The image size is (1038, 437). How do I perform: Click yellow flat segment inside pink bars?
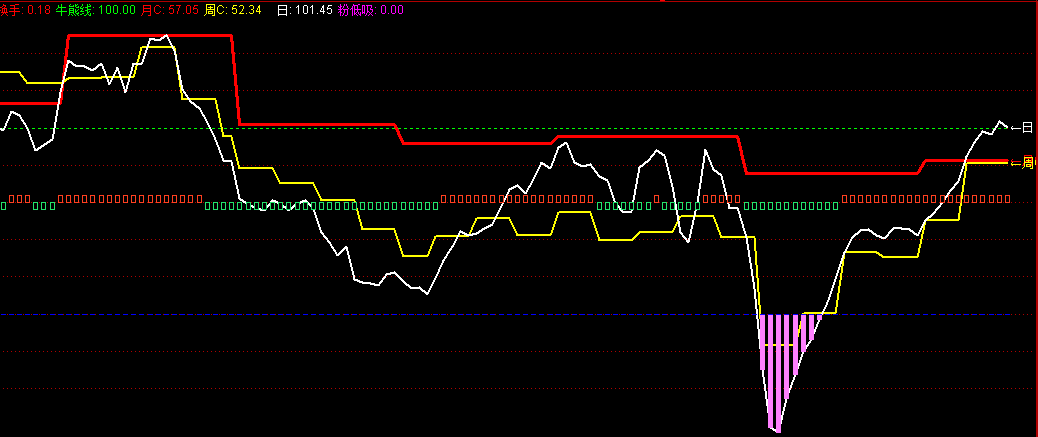pyautogui.click(x=778, y=345)
